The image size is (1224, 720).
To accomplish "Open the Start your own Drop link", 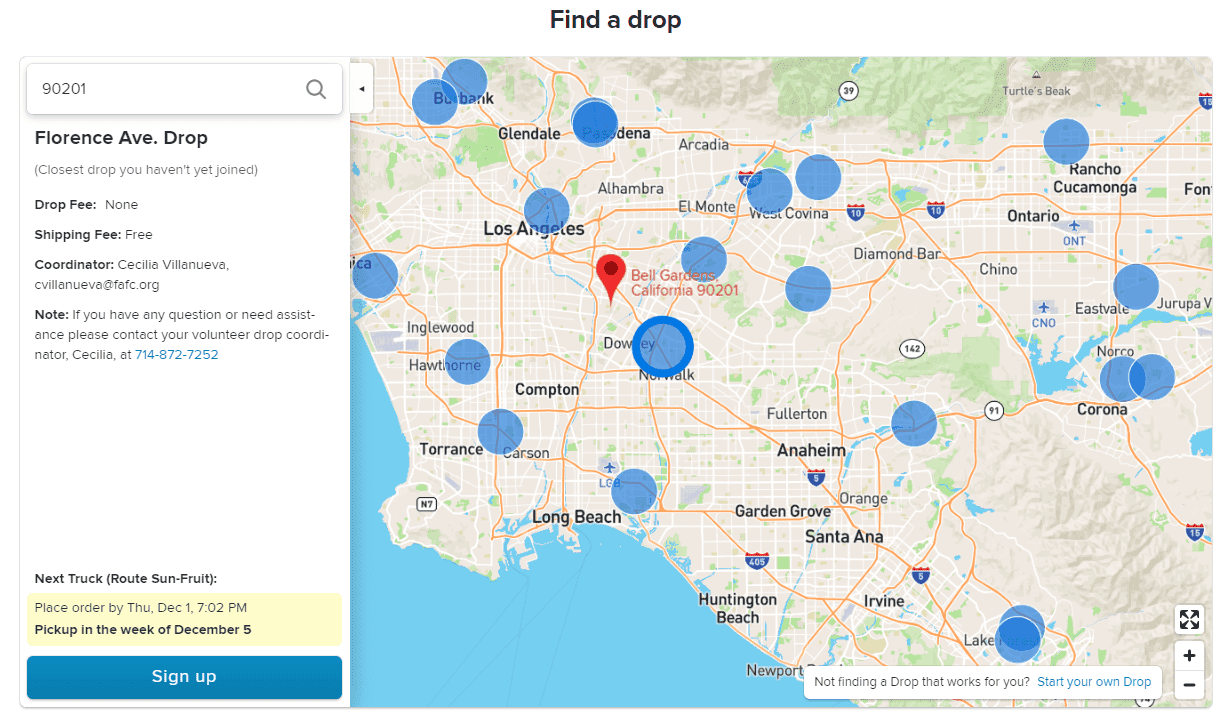I will pos(1094,682).
